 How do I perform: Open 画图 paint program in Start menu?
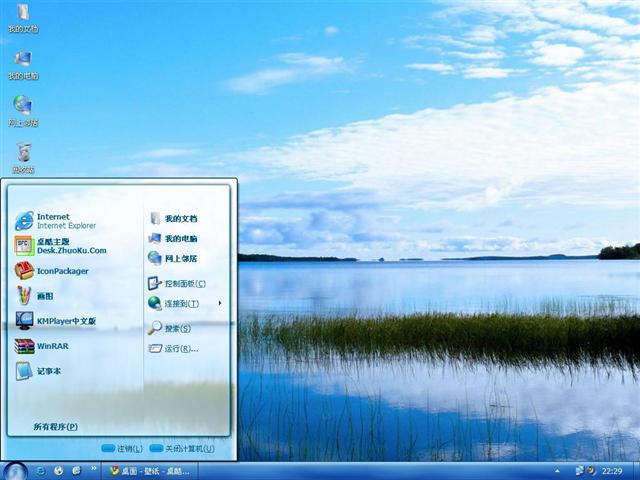point(34,296)
